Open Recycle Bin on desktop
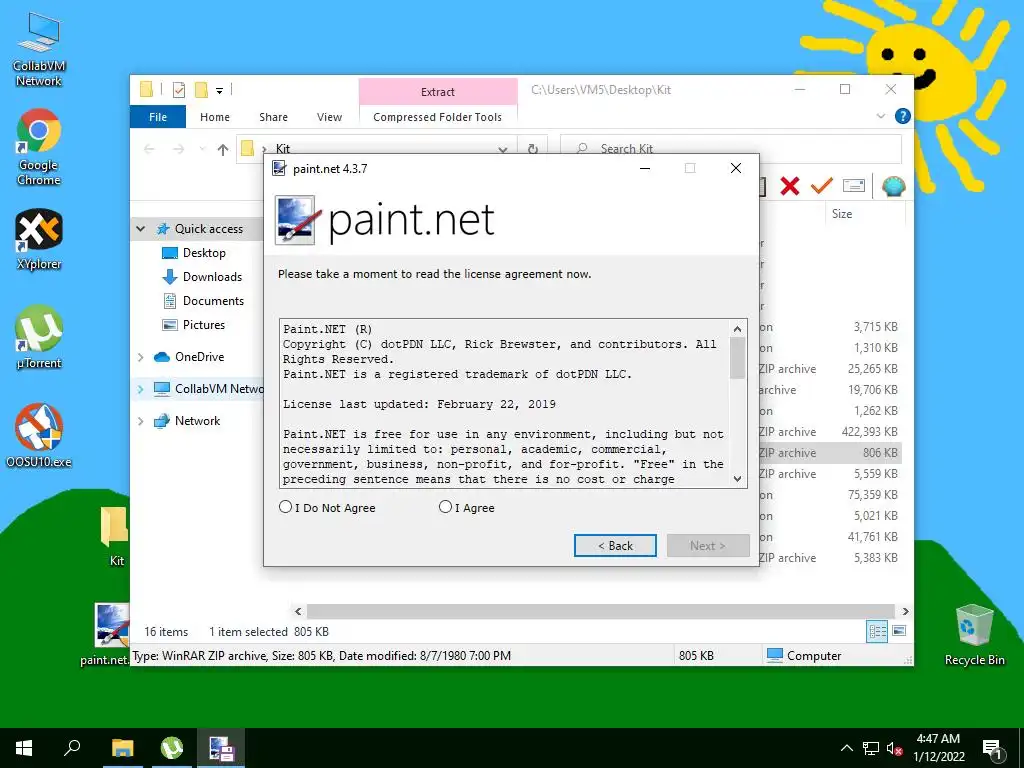Viewport: 1024px width, 768px height. tap(974, 635)
